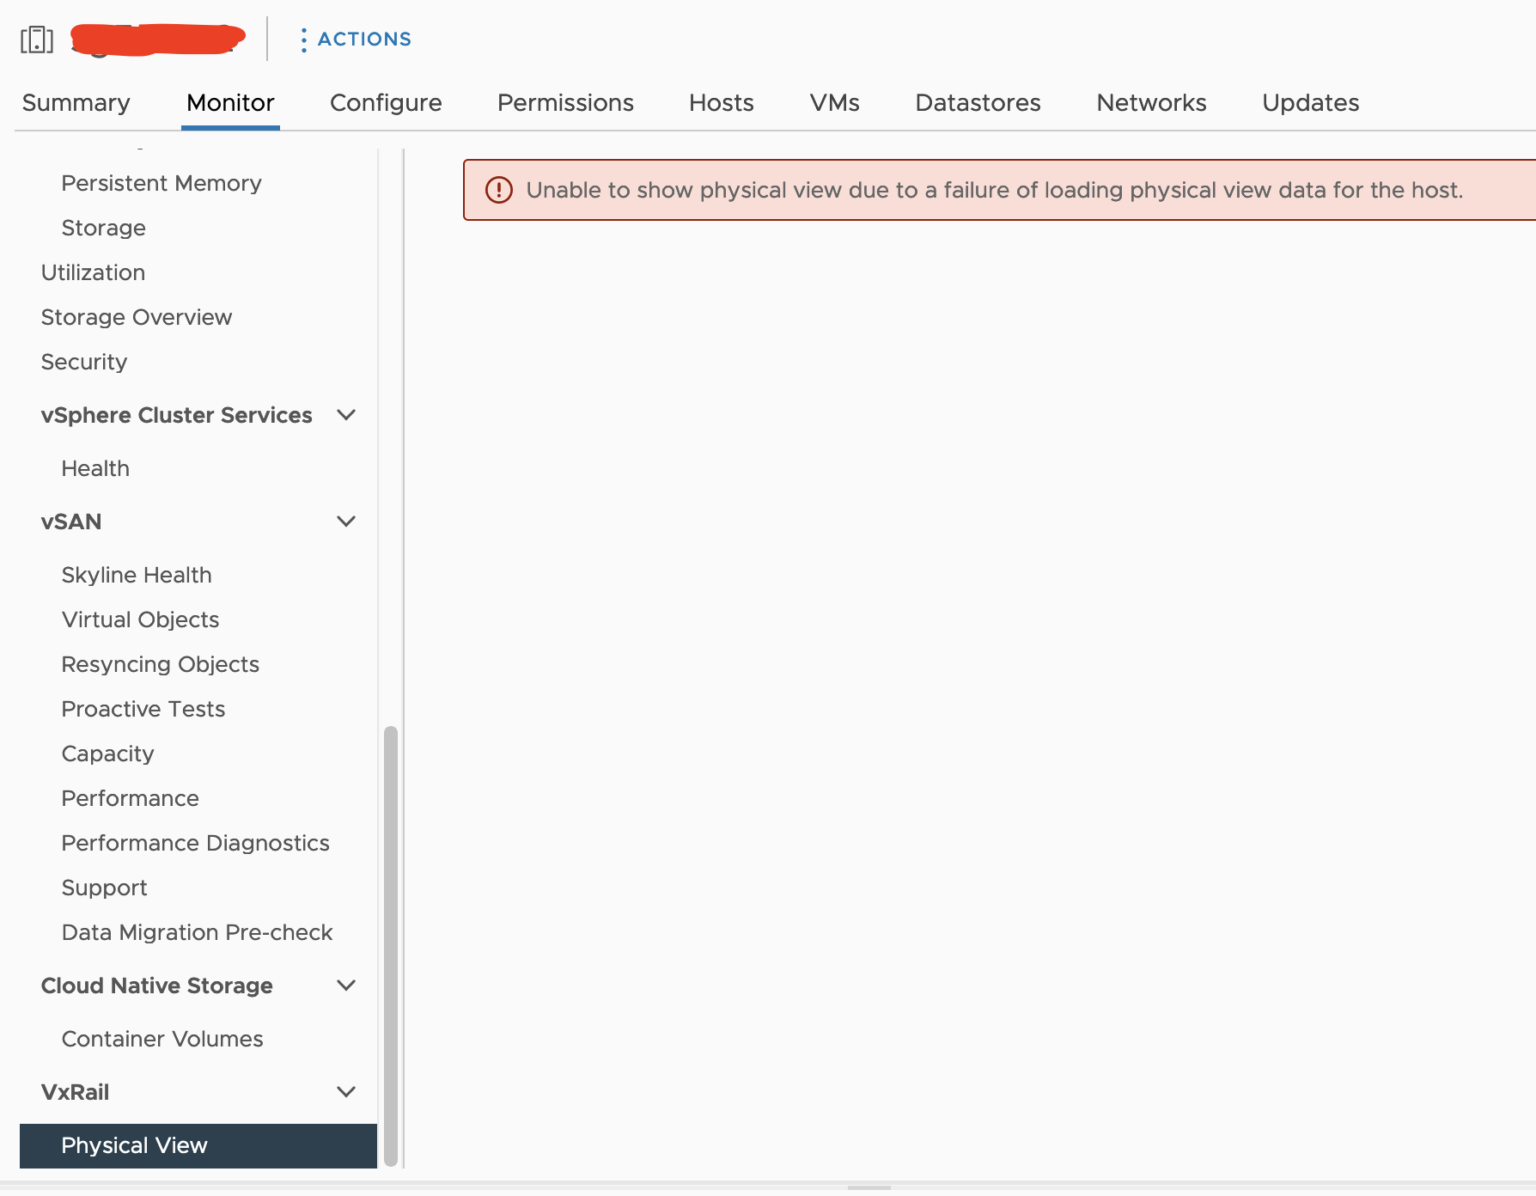This screenshot has width=1536, height=1196.
Task: Click the vertical dots beside ACTIONS
Action: (x=303, y=39)
